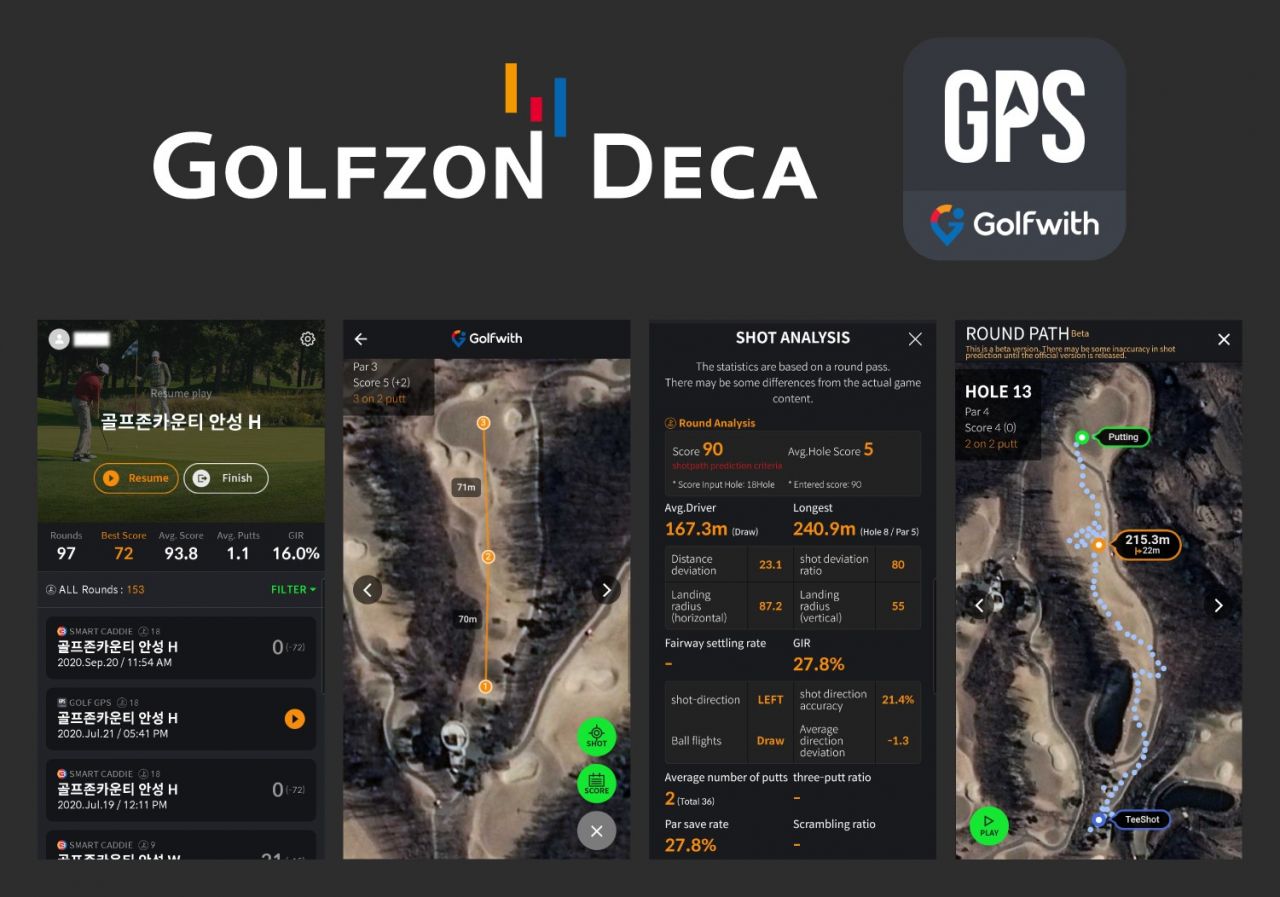1280x897 pixels.
Task: Tap the 71m distance label
Action: coord(466,487)
